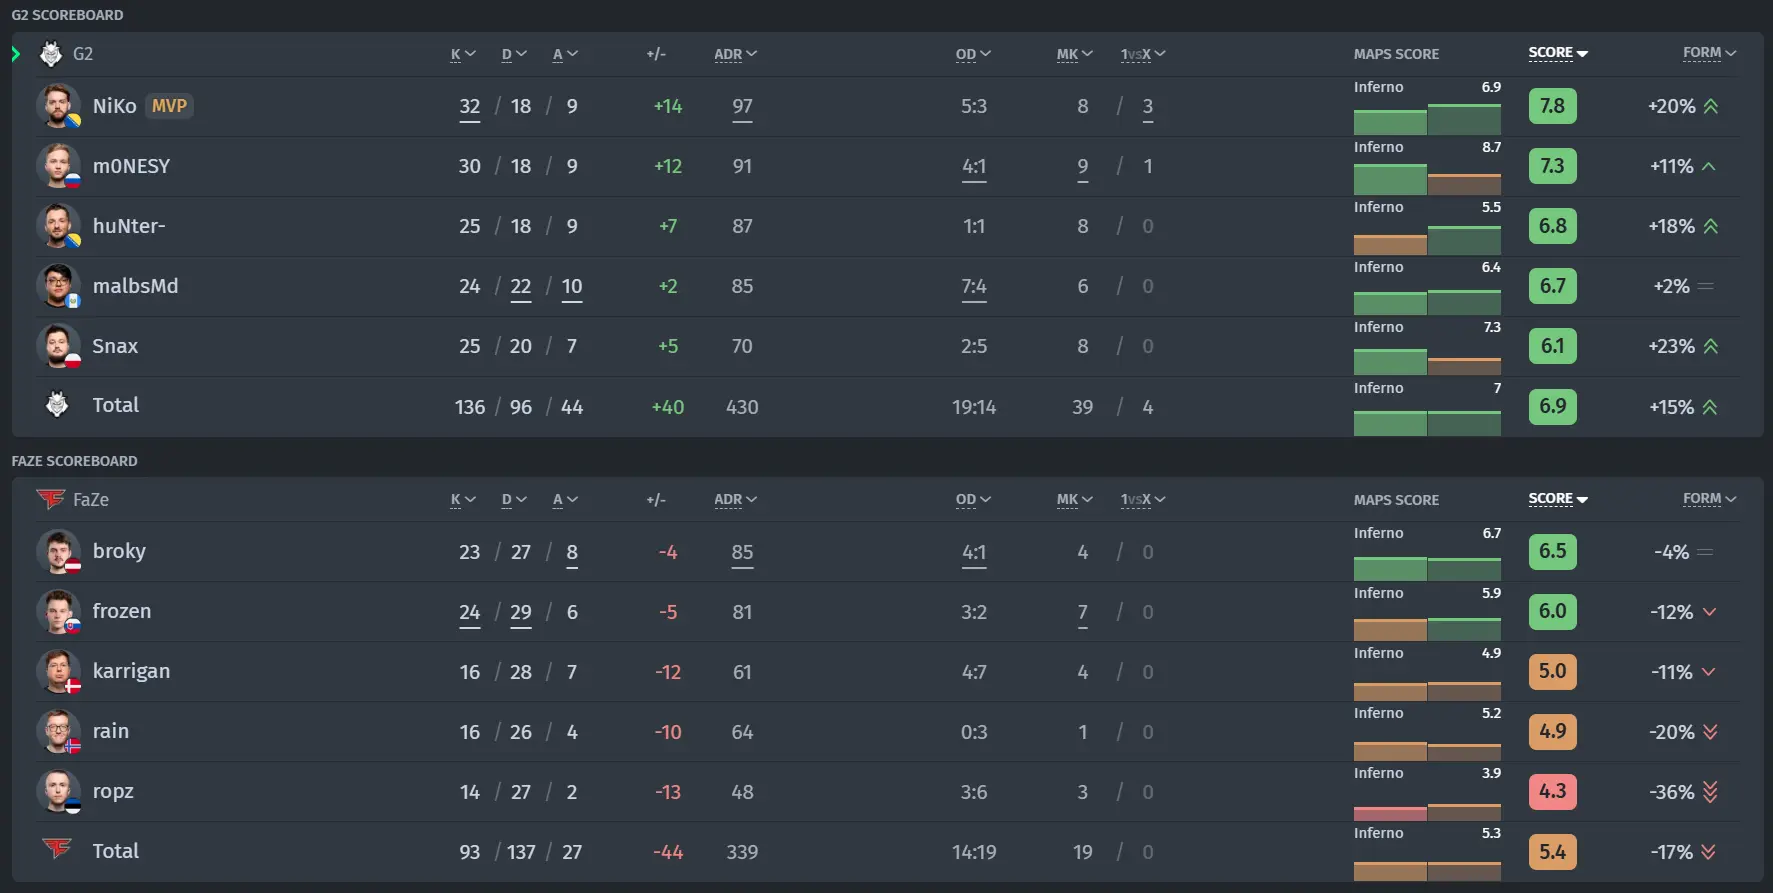Sort G2 scoreboard by ADR

pos(735,54)
